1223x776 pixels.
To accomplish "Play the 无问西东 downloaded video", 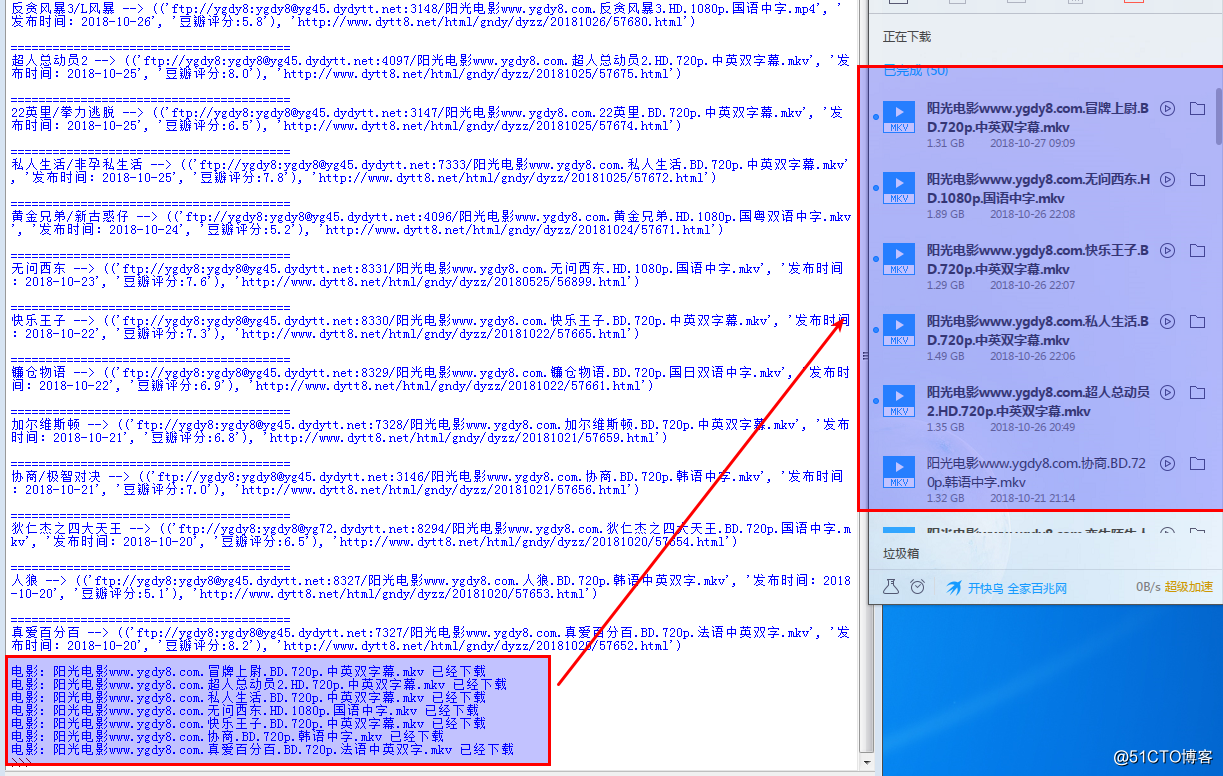I will pyautogui.click(x=1167, y=180).
